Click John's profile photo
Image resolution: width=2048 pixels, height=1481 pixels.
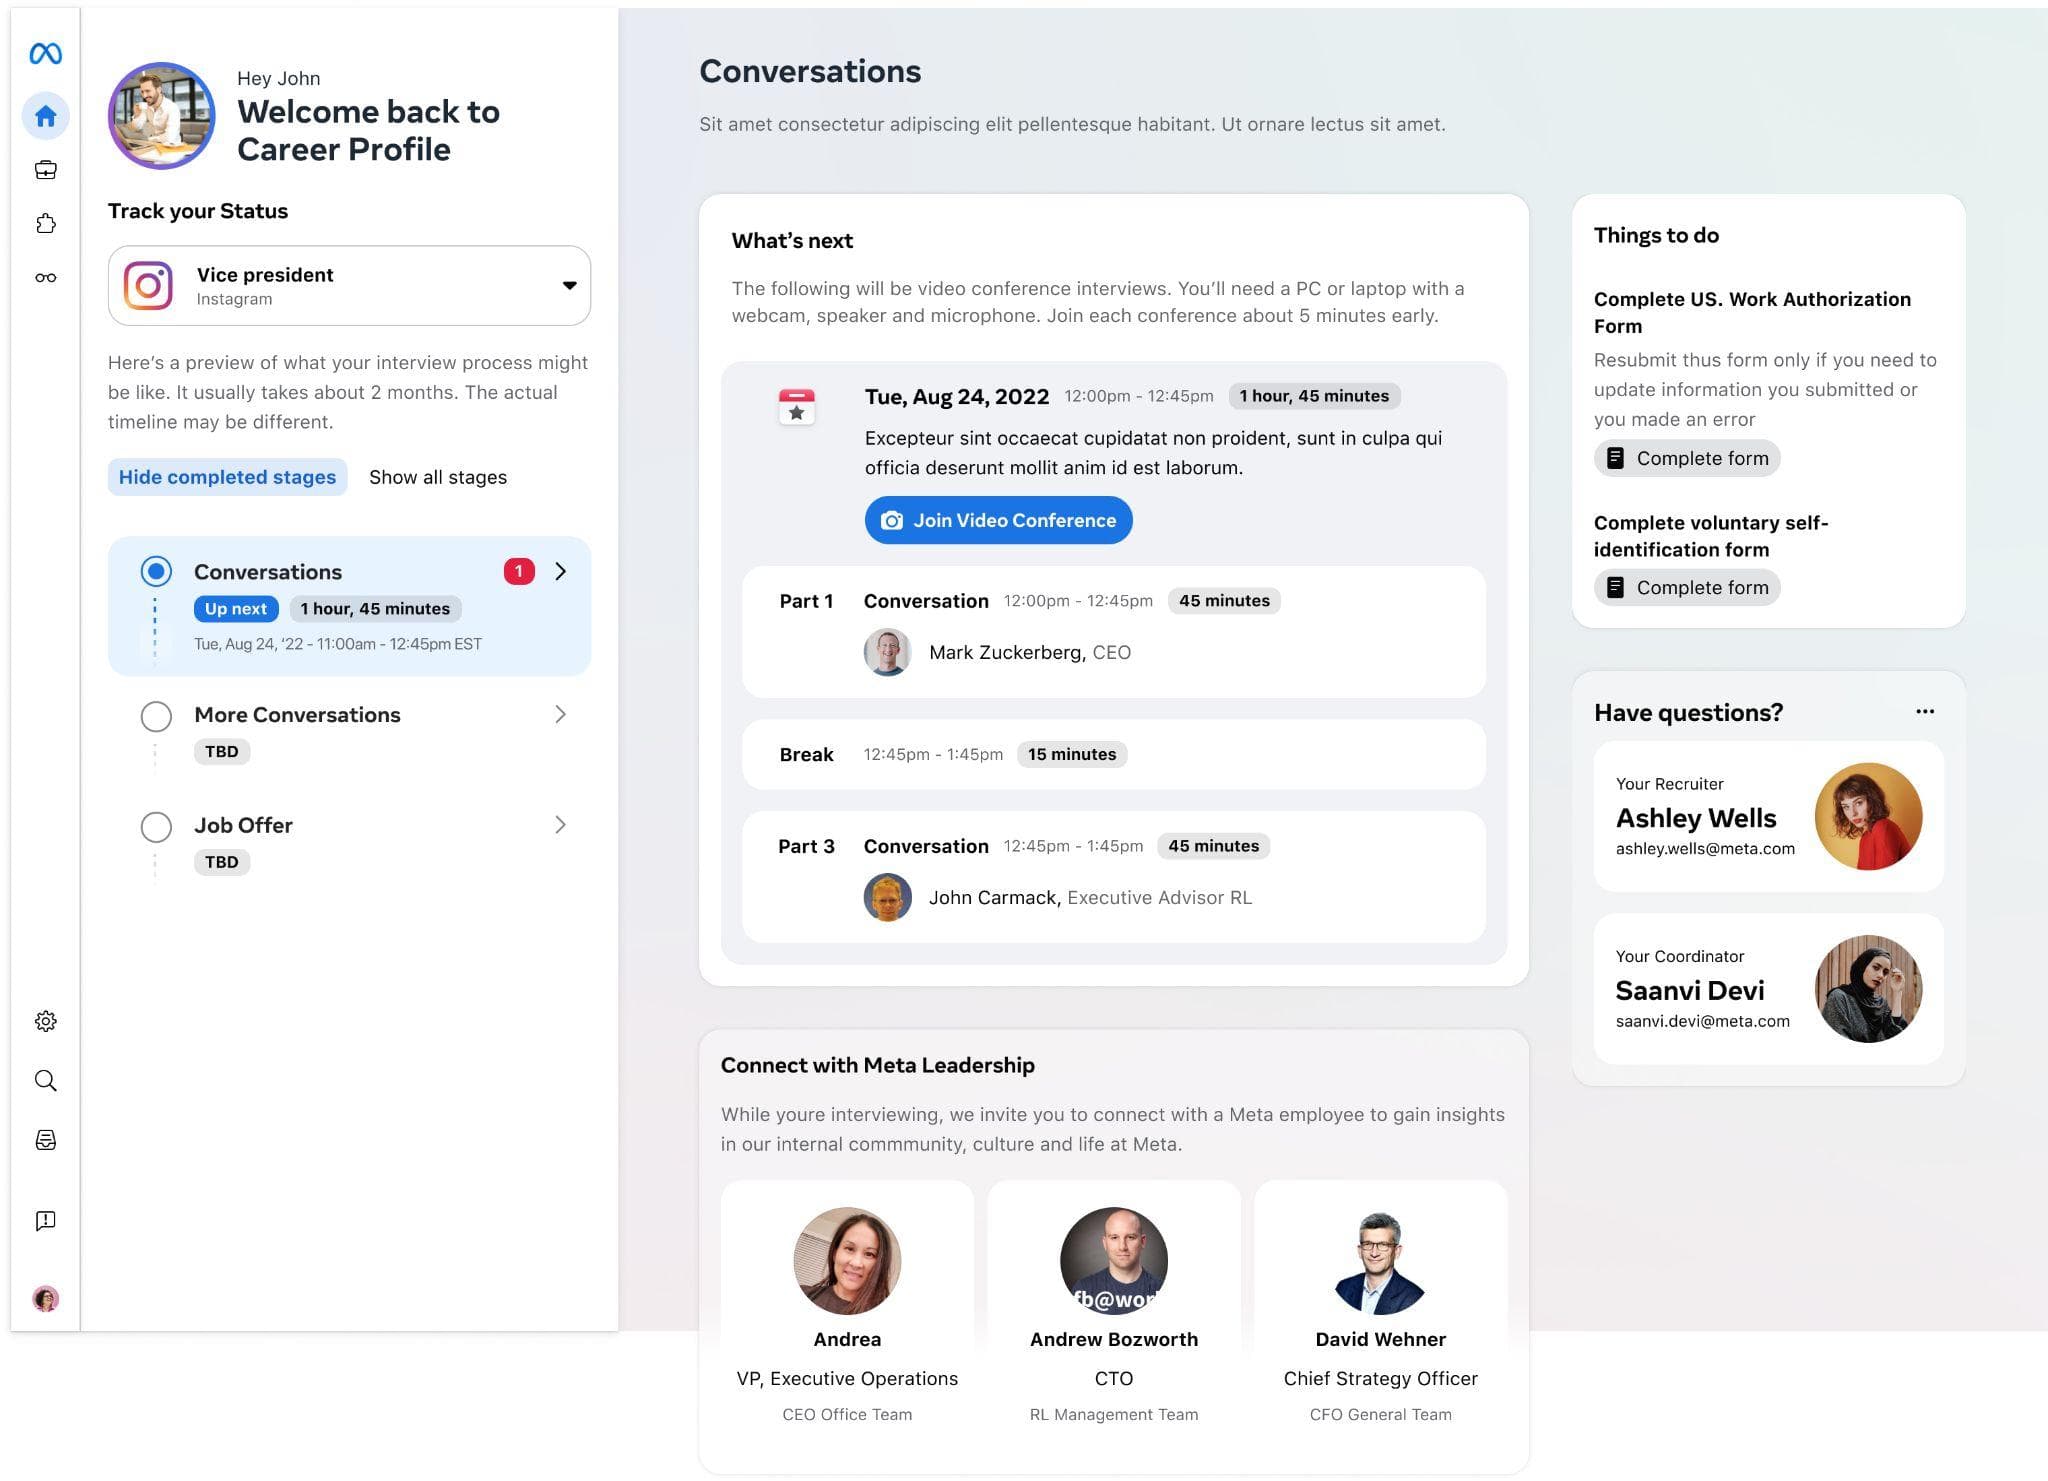coord(162,116)
